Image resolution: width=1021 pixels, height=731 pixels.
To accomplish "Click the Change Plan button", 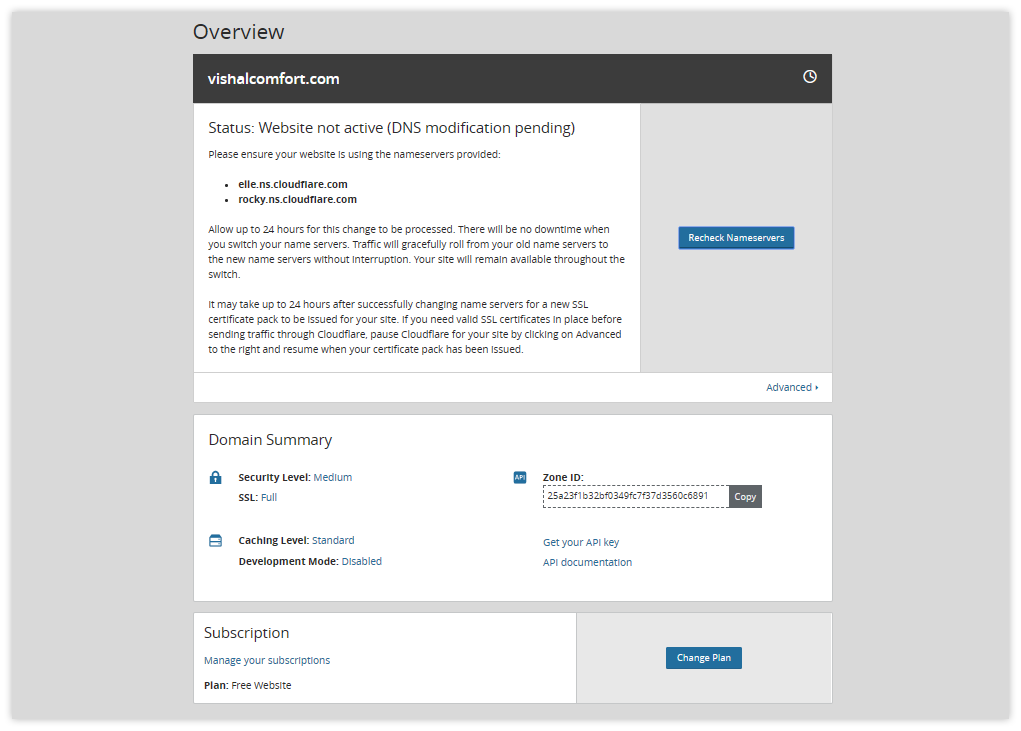I will click(704, 658).
